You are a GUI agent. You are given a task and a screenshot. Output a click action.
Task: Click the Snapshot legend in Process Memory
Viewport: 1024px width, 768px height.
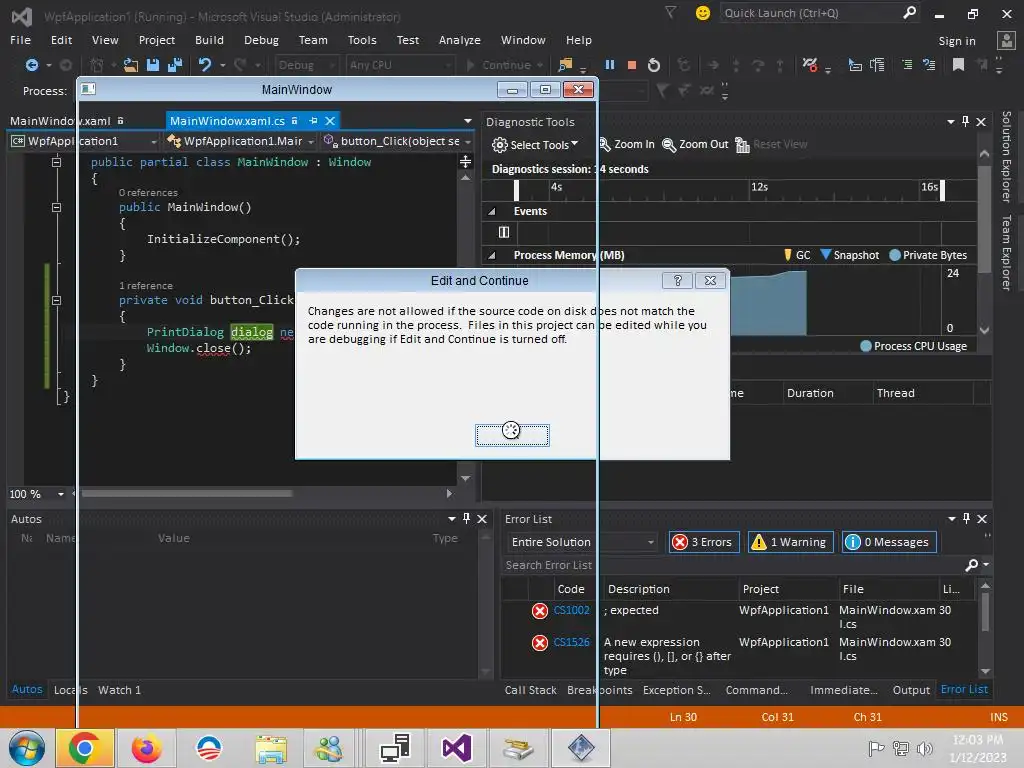click(850, 255)
